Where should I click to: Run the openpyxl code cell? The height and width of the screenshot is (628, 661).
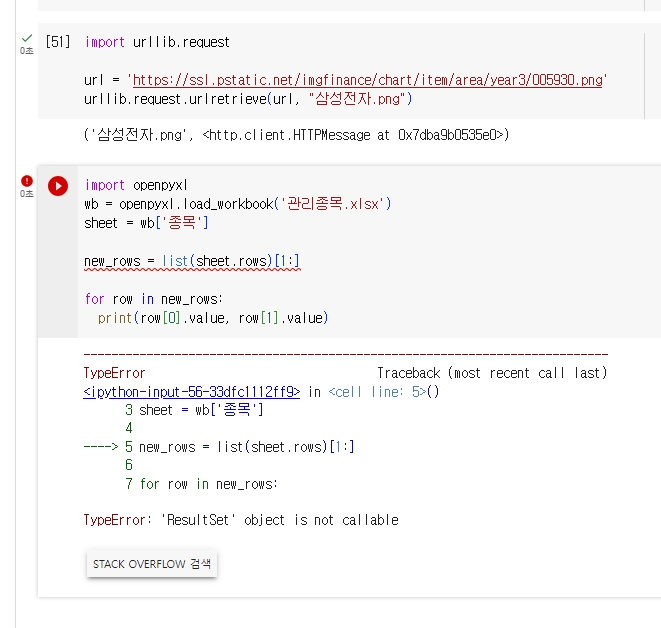[58, 186]
